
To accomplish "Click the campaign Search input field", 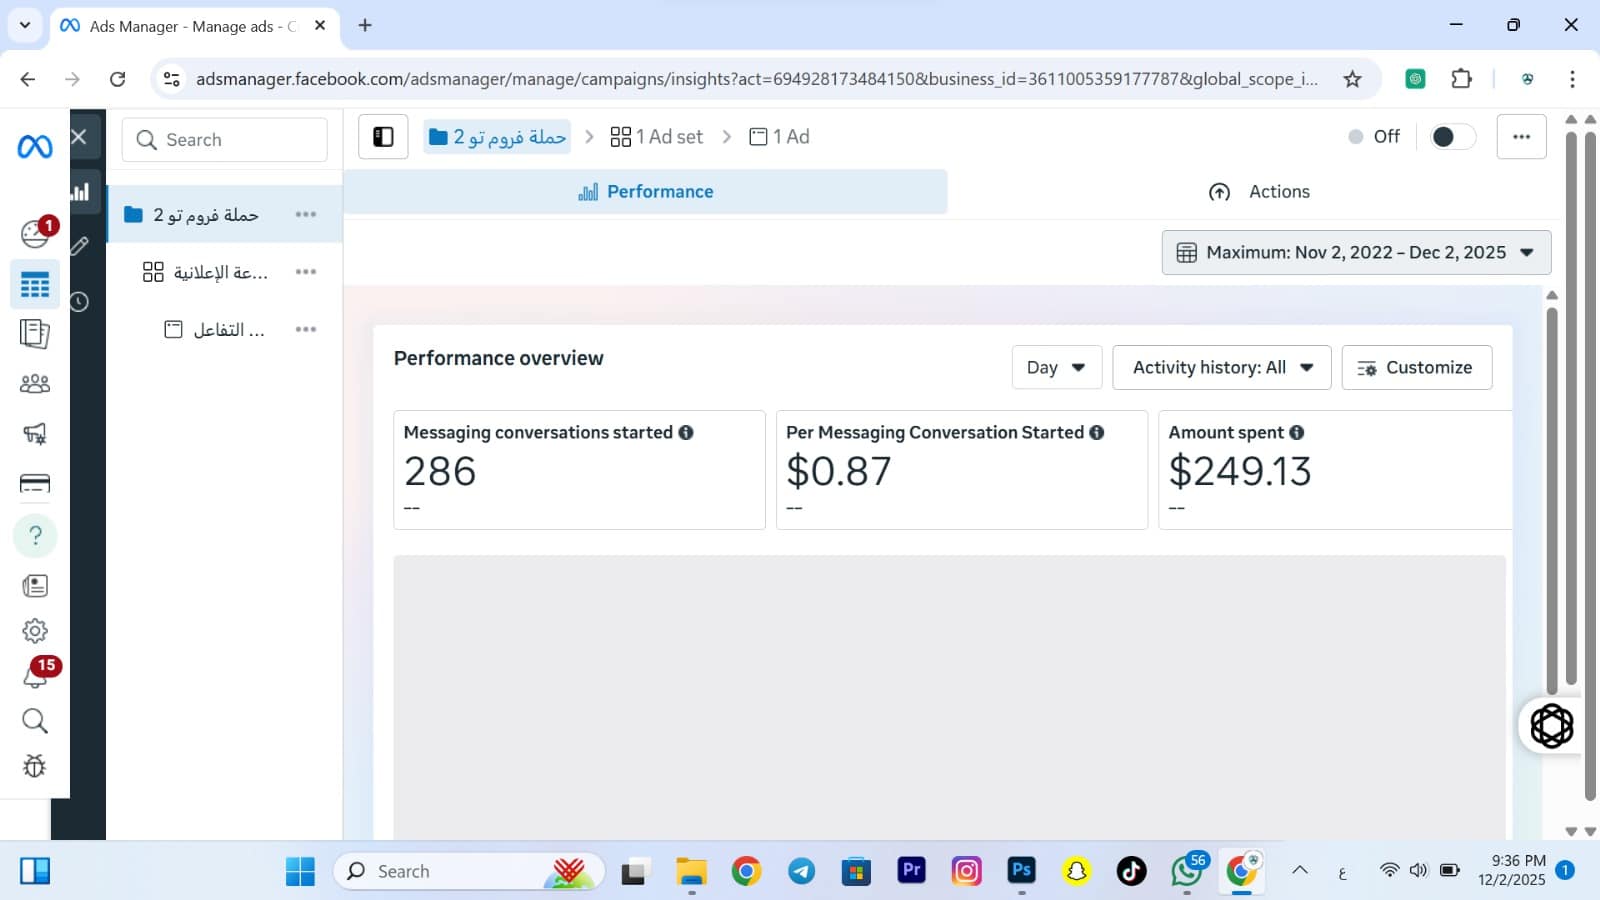I will coord(225,140).
